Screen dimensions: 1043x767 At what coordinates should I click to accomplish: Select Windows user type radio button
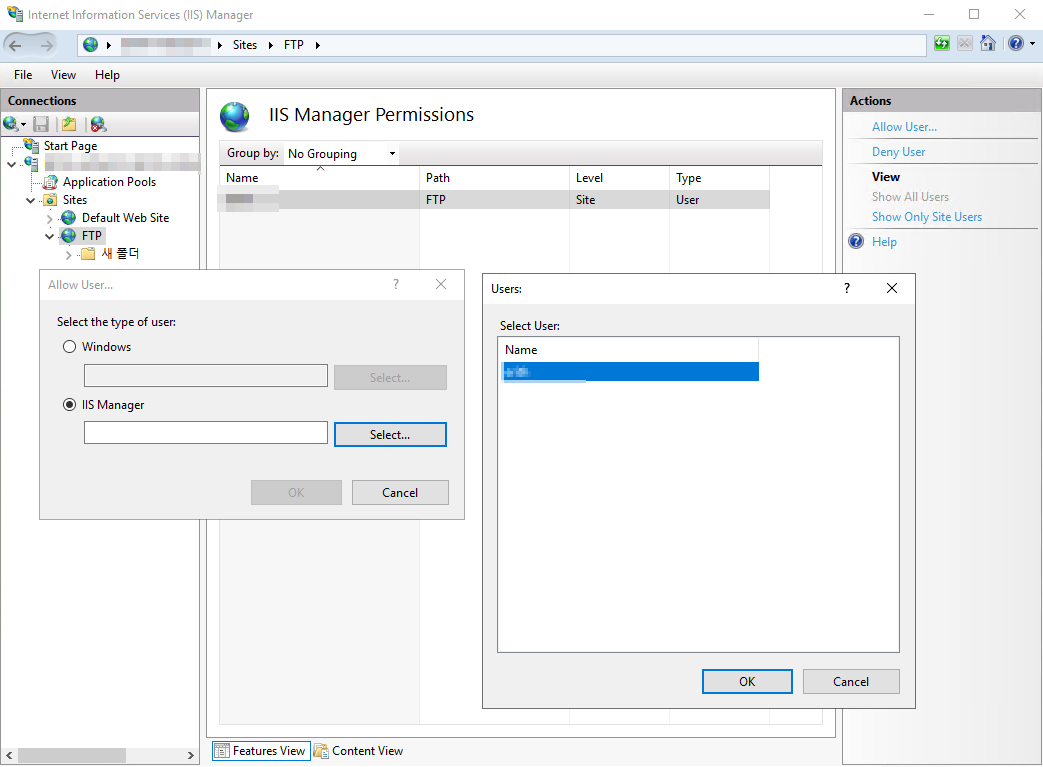tap(69, 347)
